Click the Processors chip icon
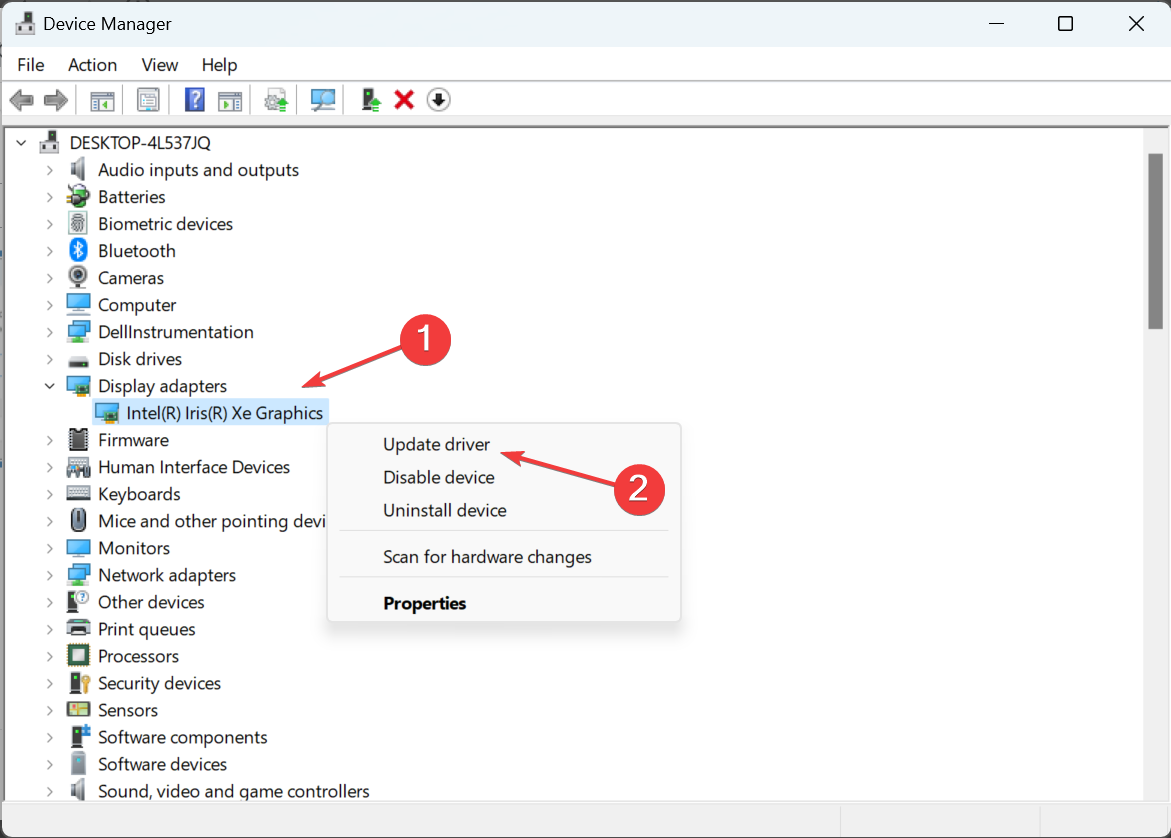The height and width of the screenshot is (838, 1171). coord(78,656)
